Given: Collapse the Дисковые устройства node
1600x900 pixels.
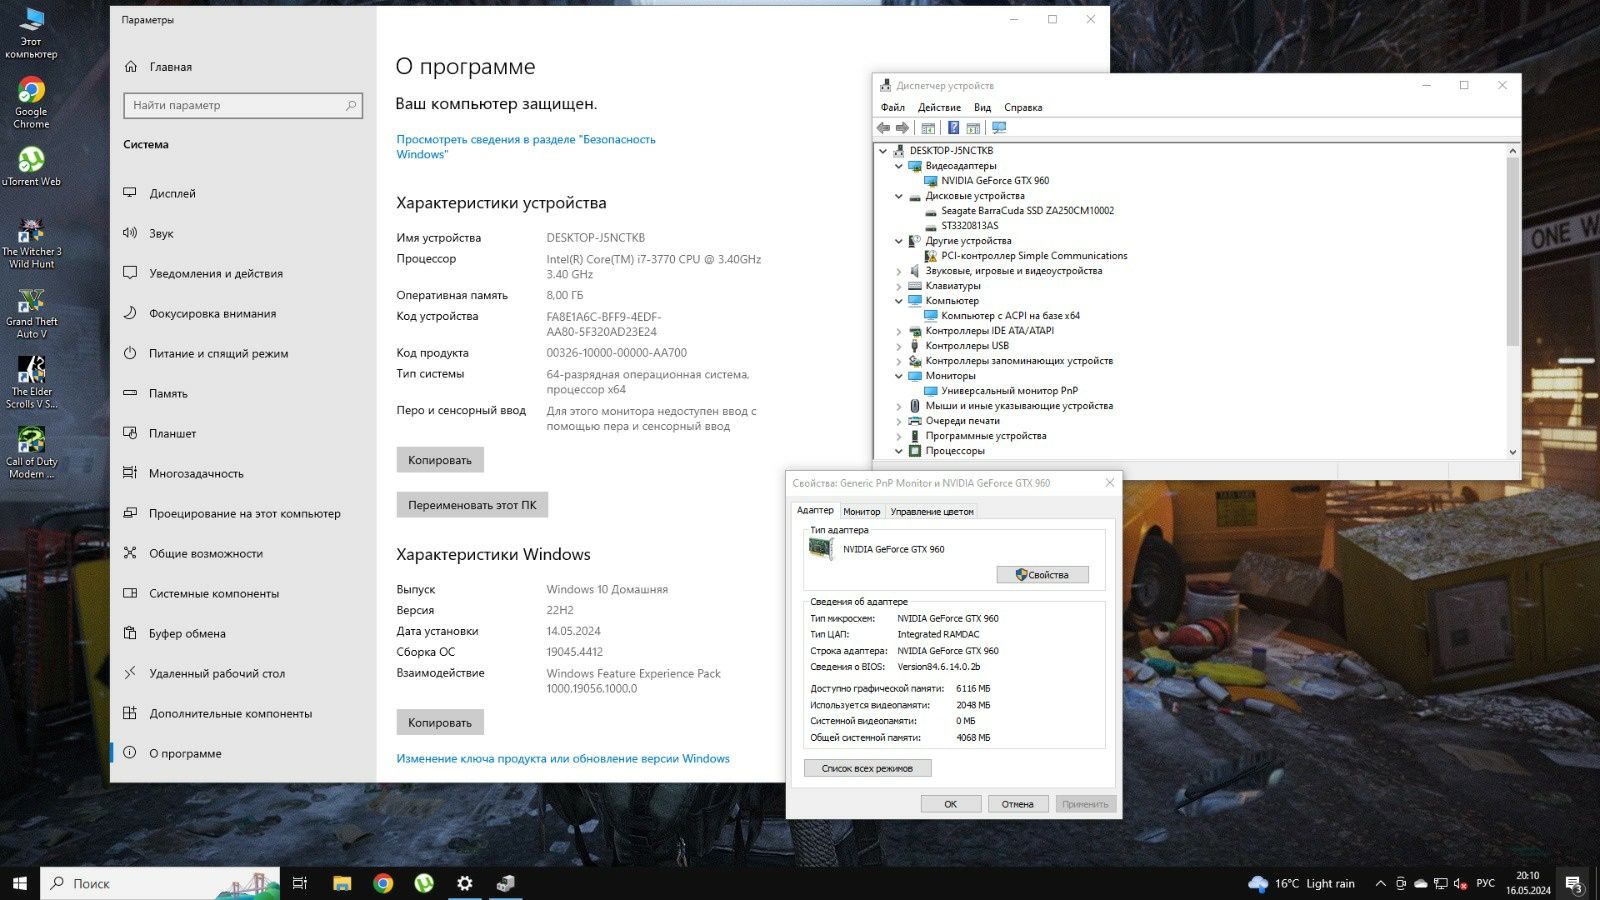Looking at the screenshot, I should 898,196.
